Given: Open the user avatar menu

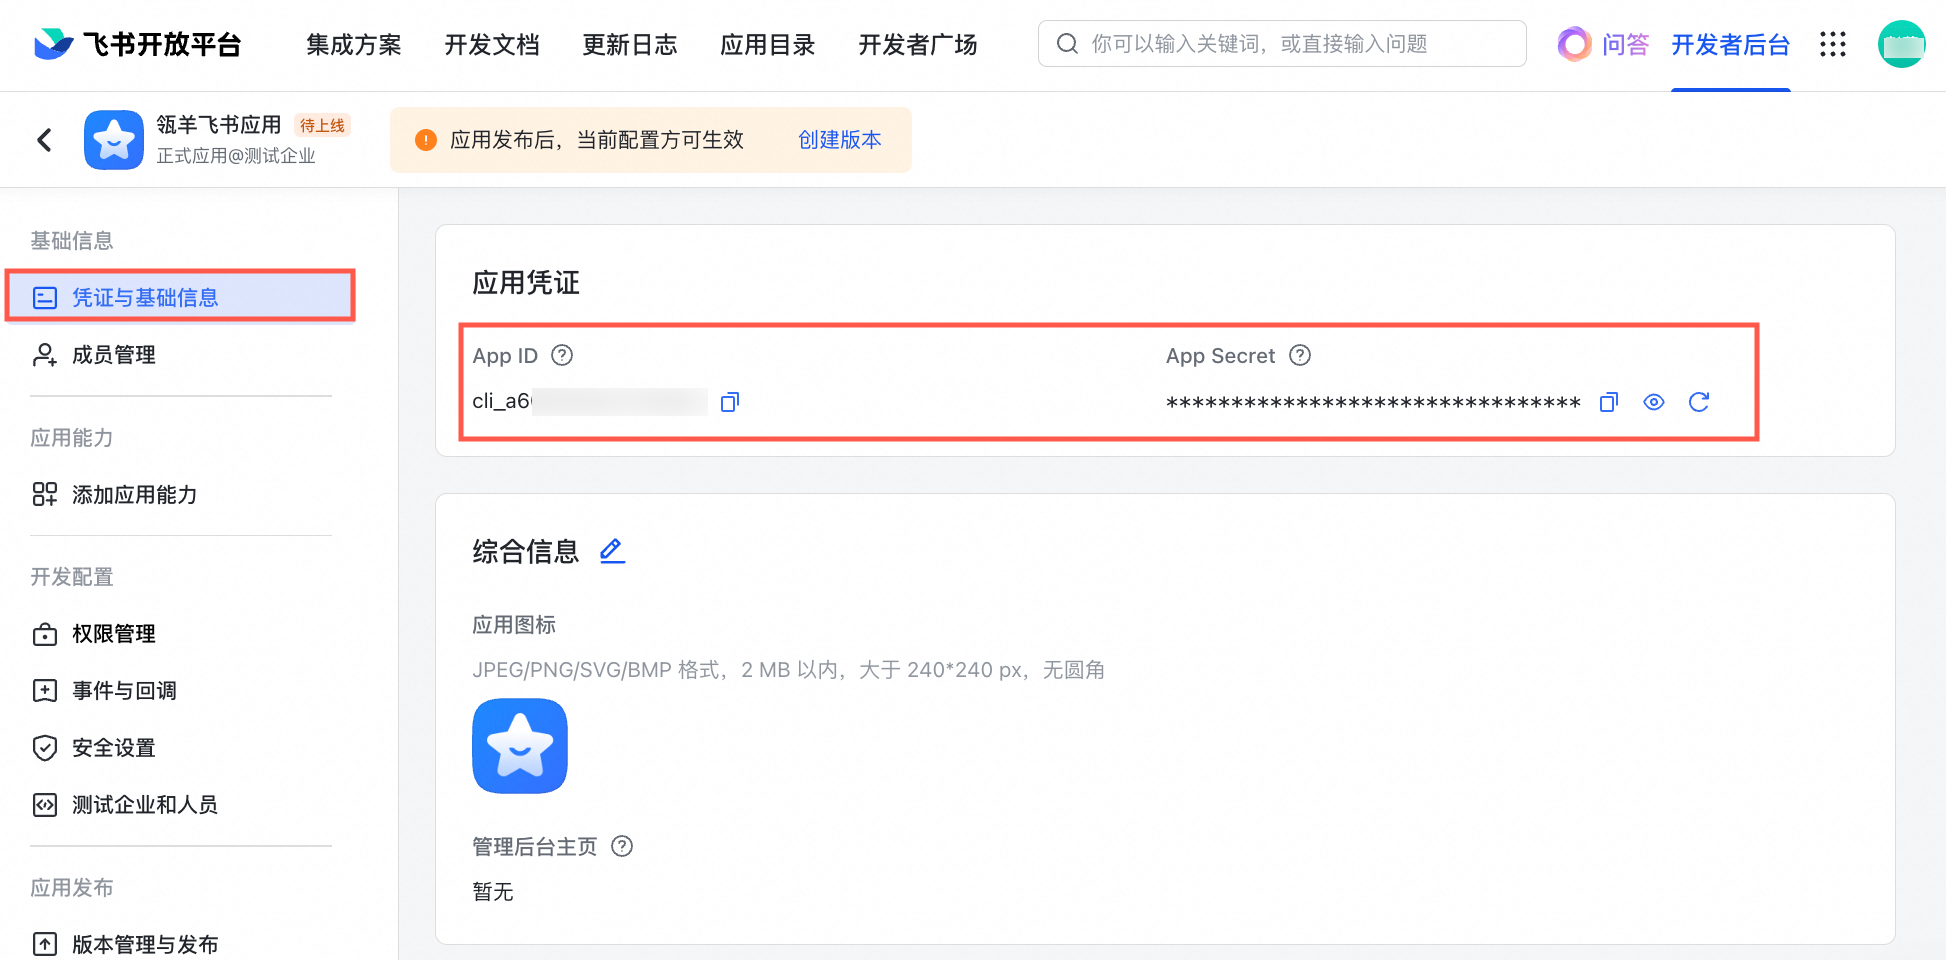Looking at the screenshot, I should point(1901,44).
